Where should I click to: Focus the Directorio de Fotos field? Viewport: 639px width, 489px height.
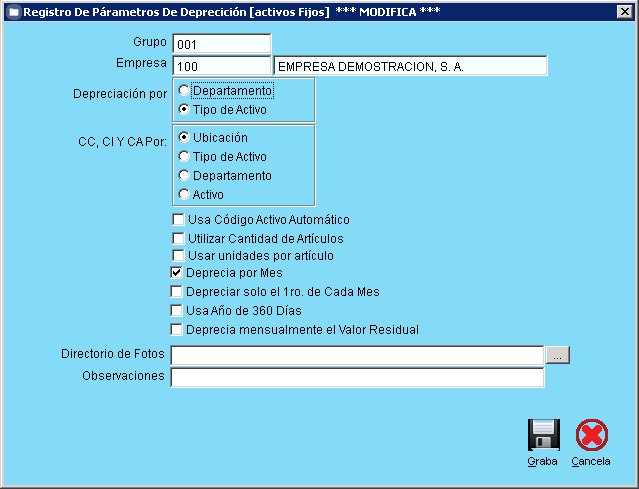pos(357,355)
